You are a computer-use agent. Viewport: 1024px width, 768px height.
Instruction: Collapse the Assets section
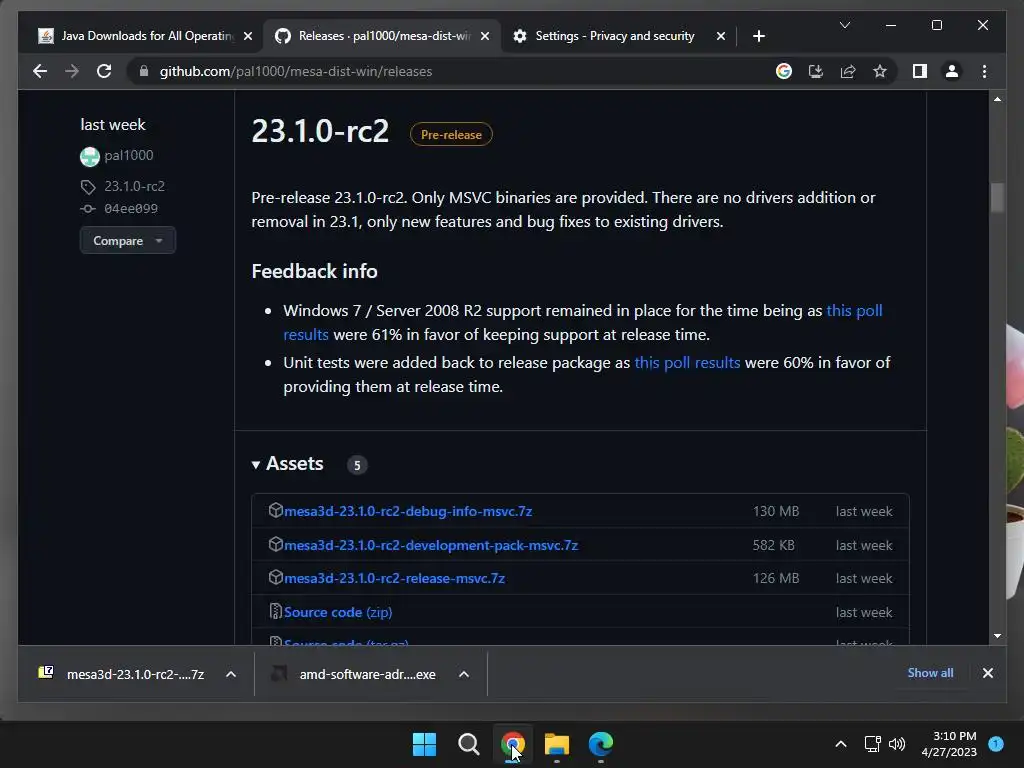click(x=287, y=464)
